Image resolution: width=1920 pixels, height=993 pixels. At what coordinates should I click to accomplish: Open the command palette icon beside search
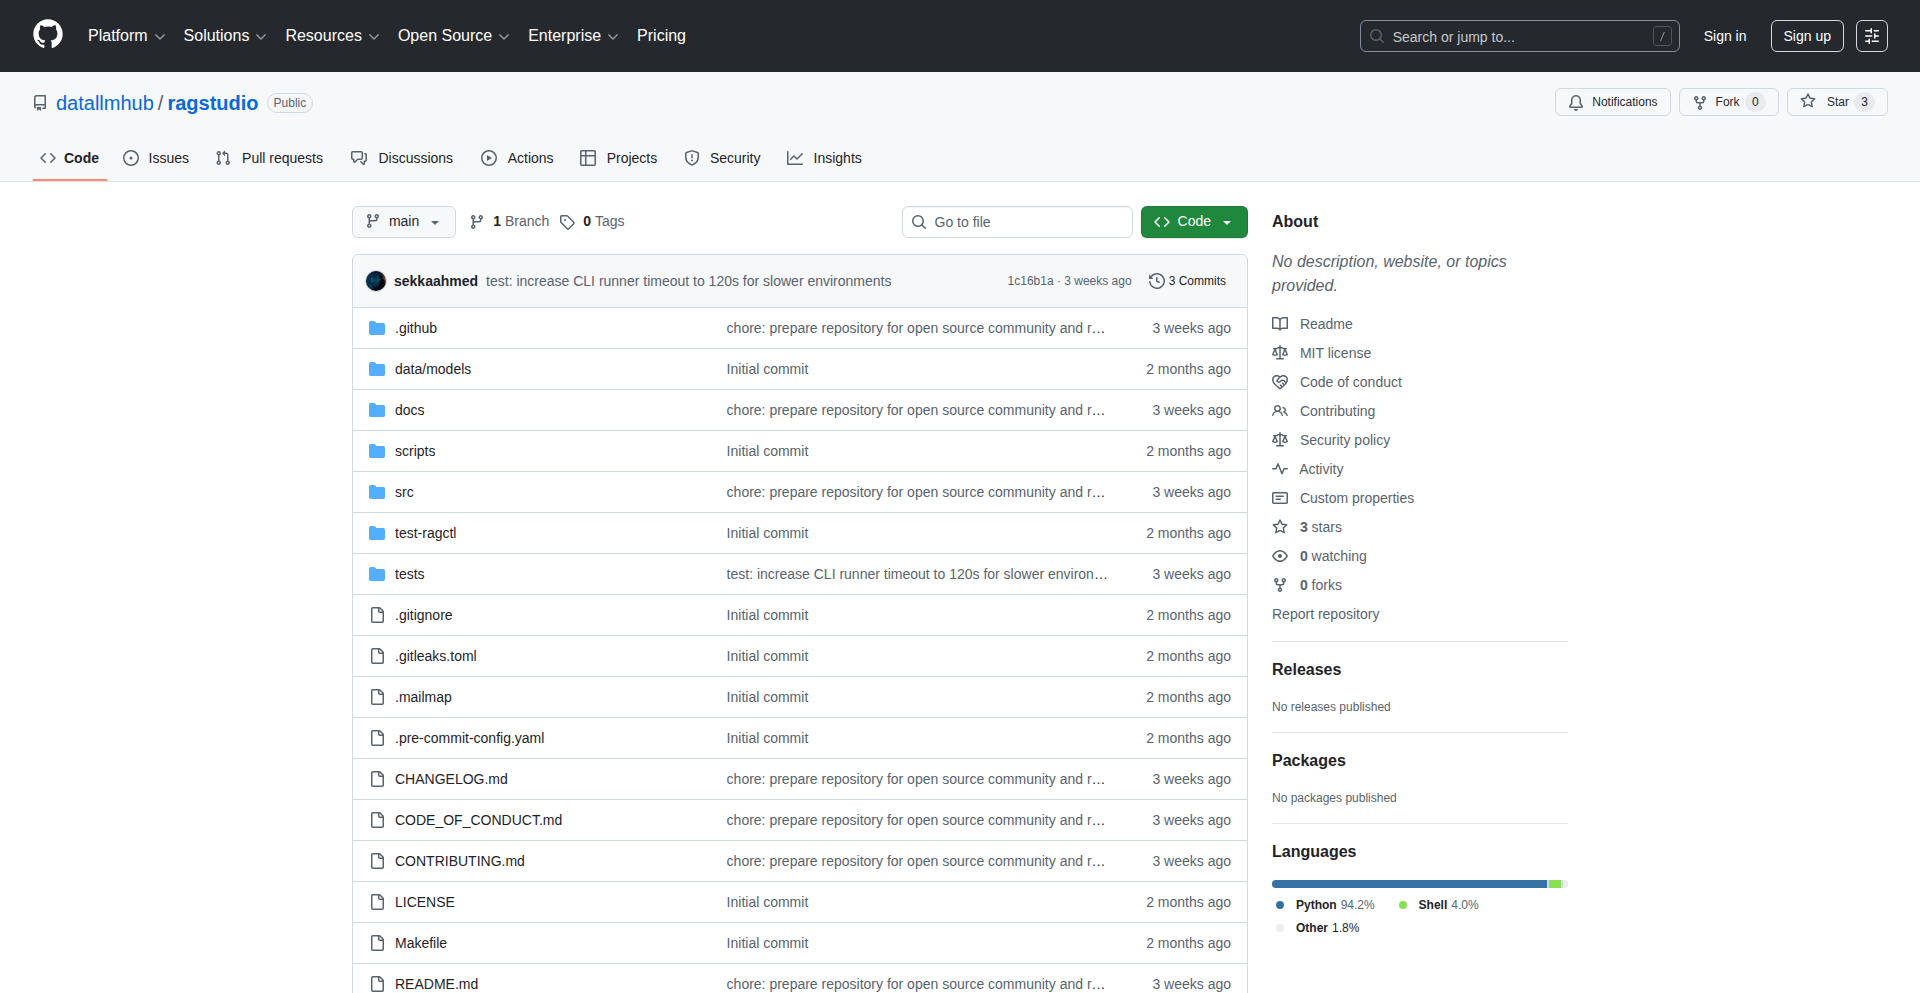pos(1871,36)
